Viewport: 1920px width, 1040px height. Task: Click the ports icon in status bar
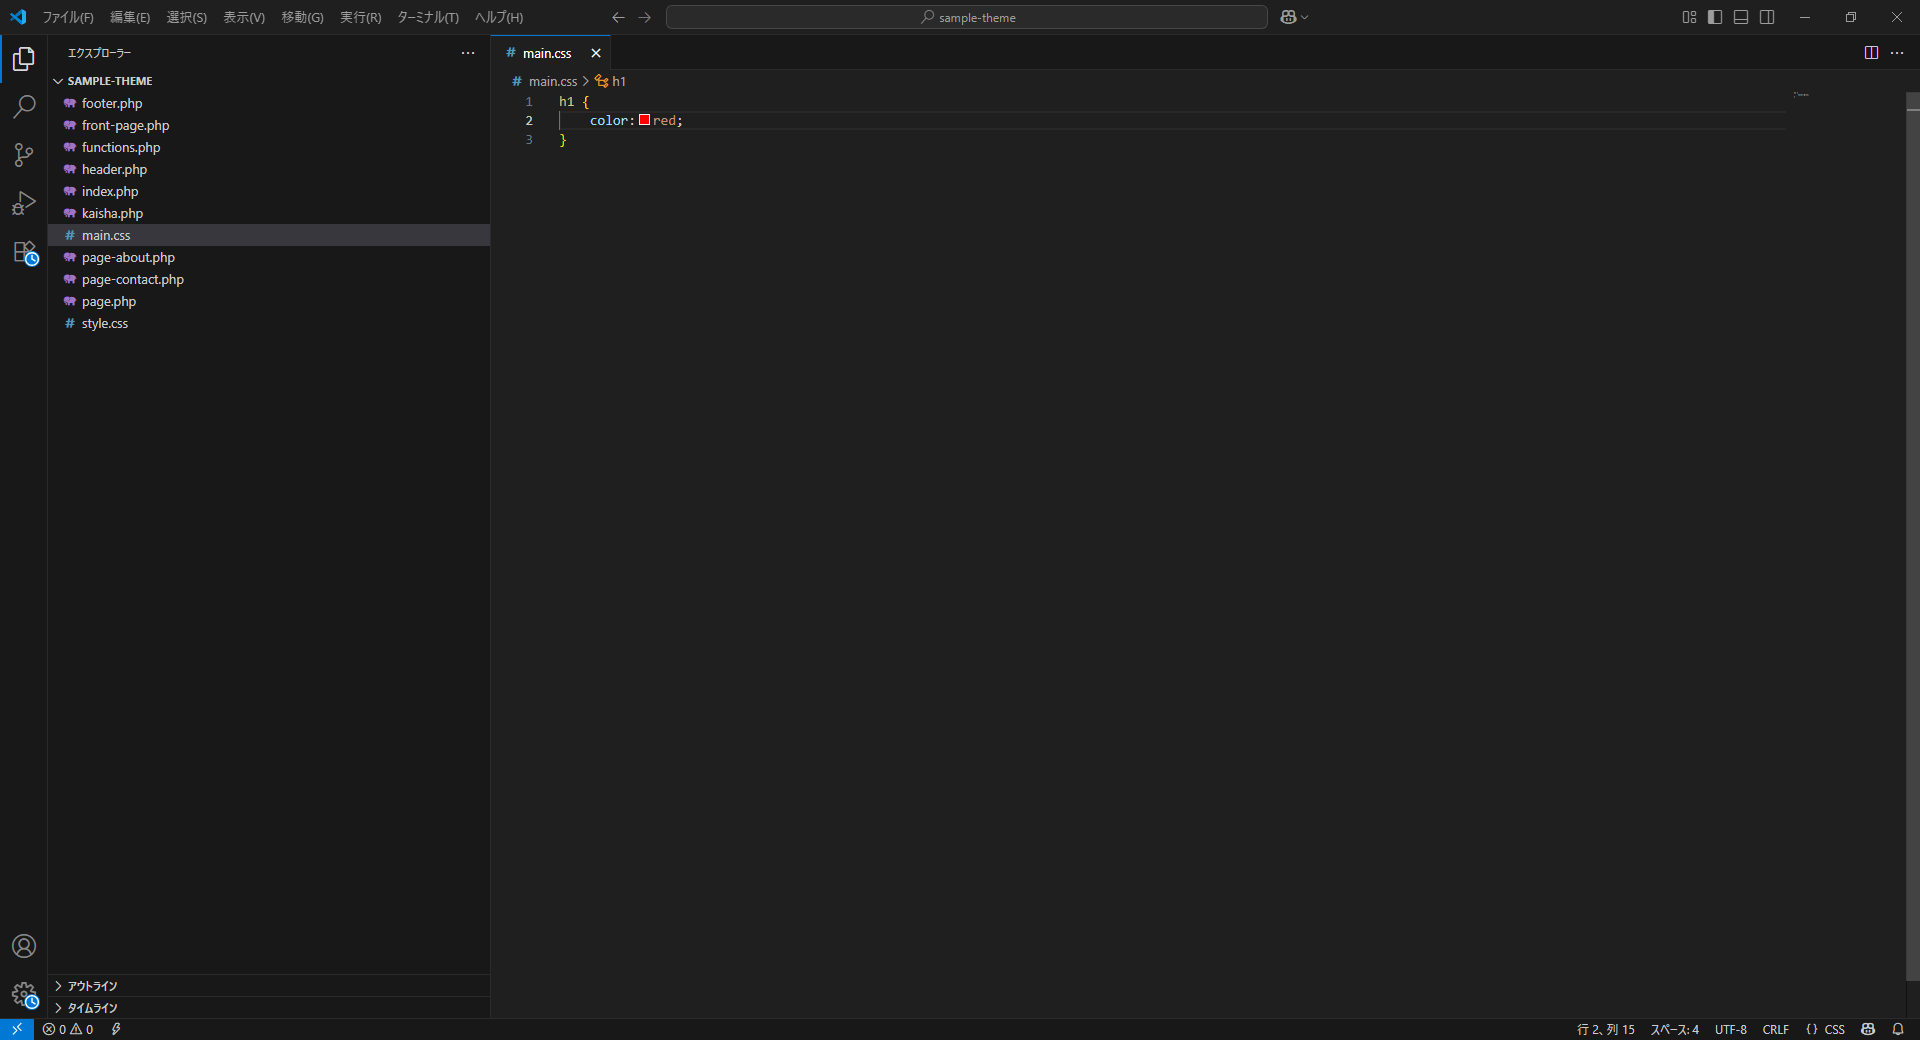point(116,1029)
